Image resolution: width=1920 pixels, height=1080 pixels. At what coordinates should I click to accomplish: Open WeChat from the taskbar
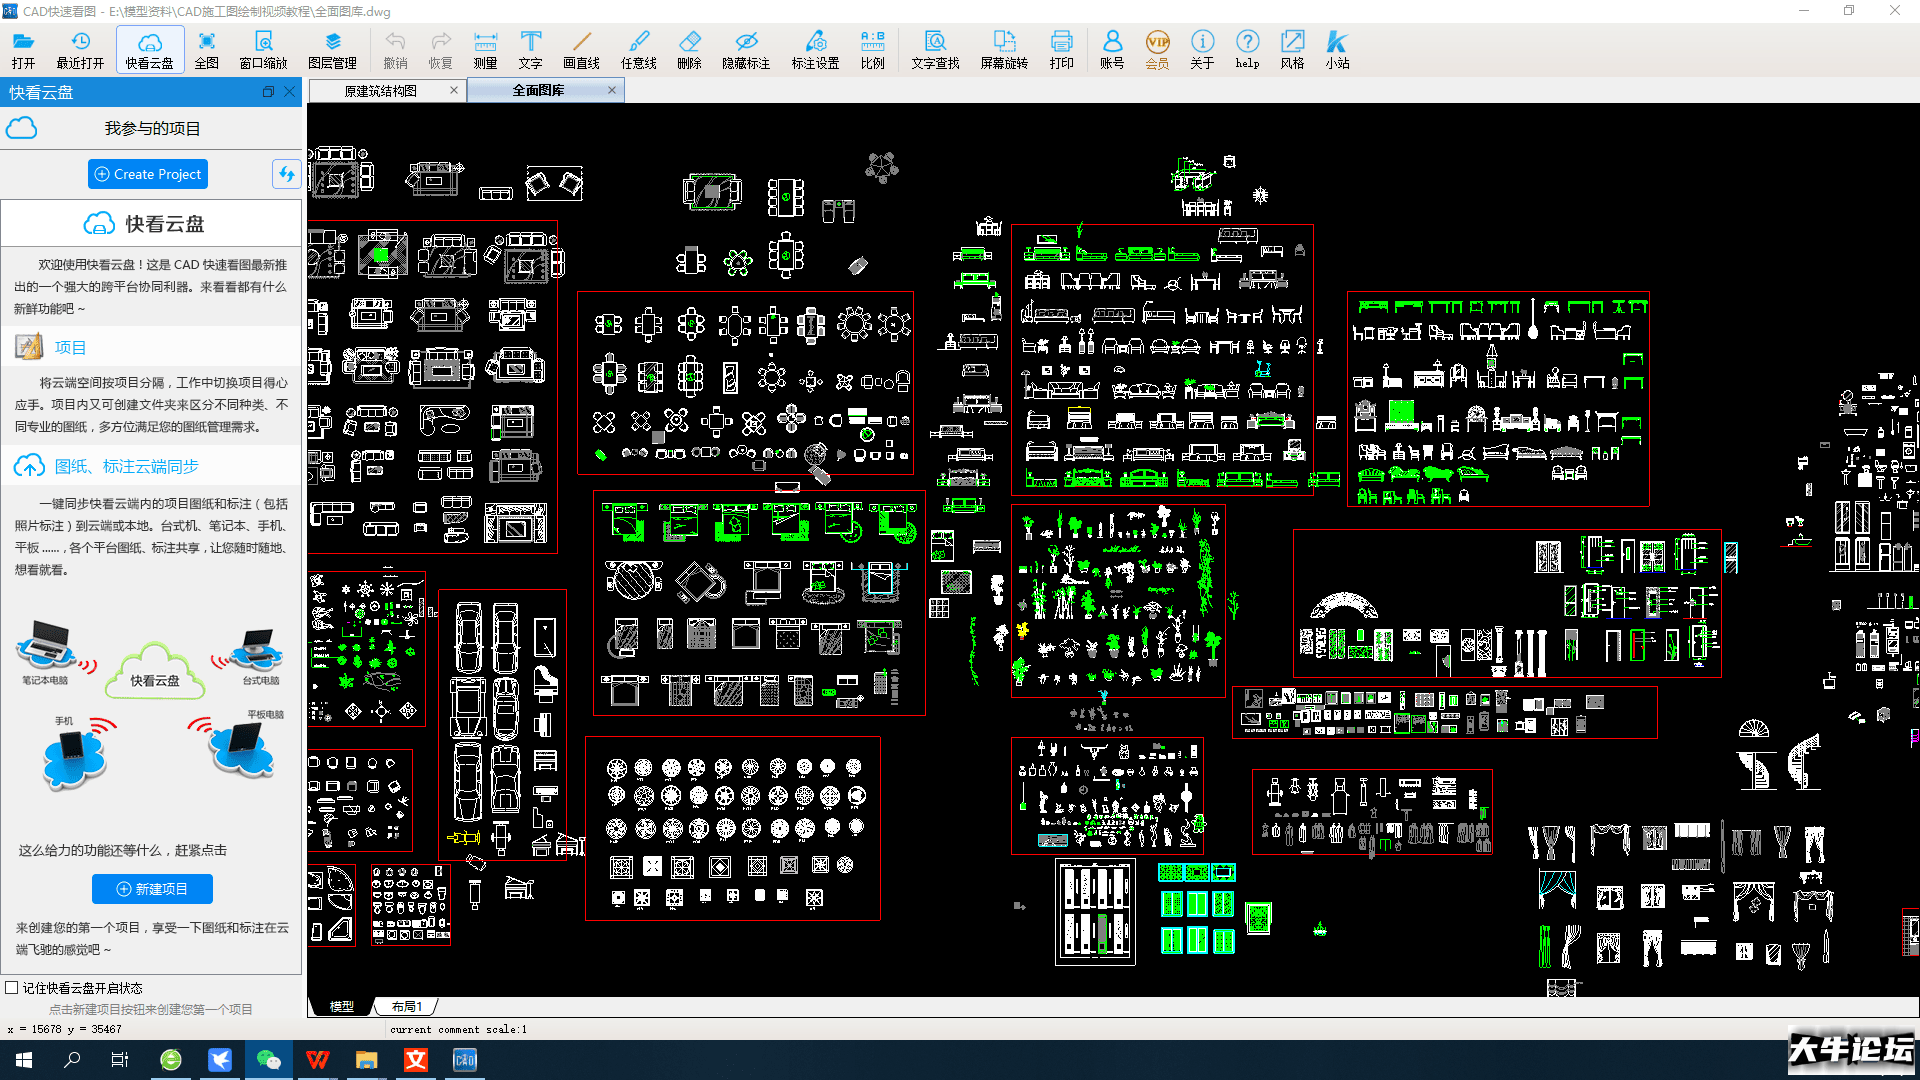click(x=268, y=1060)
